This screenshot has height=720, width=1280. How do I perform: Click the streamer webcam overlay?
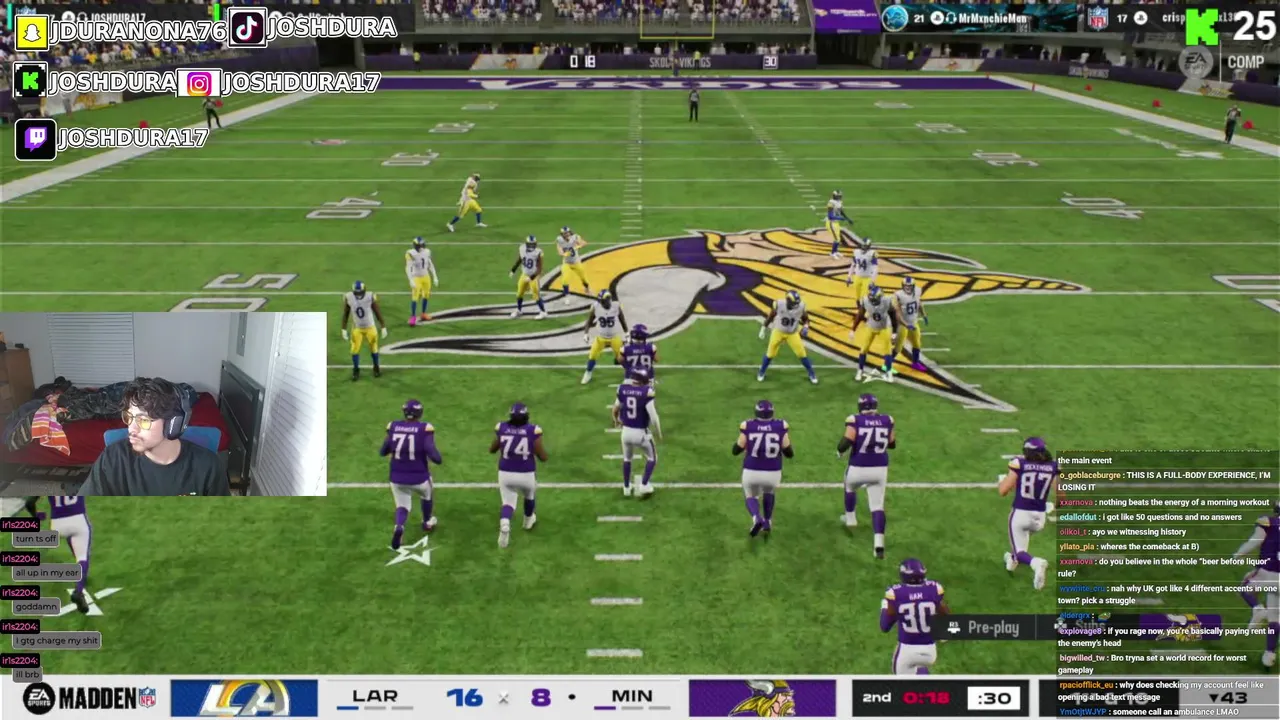pyautogui.click(x=163, y=404)
